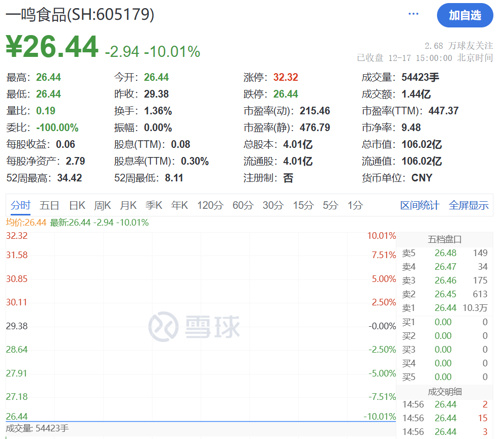Viewport: 500px width, 439px height.
Task: Click the 卖1 volume 10.3万
Action: [x=475, y=308]
